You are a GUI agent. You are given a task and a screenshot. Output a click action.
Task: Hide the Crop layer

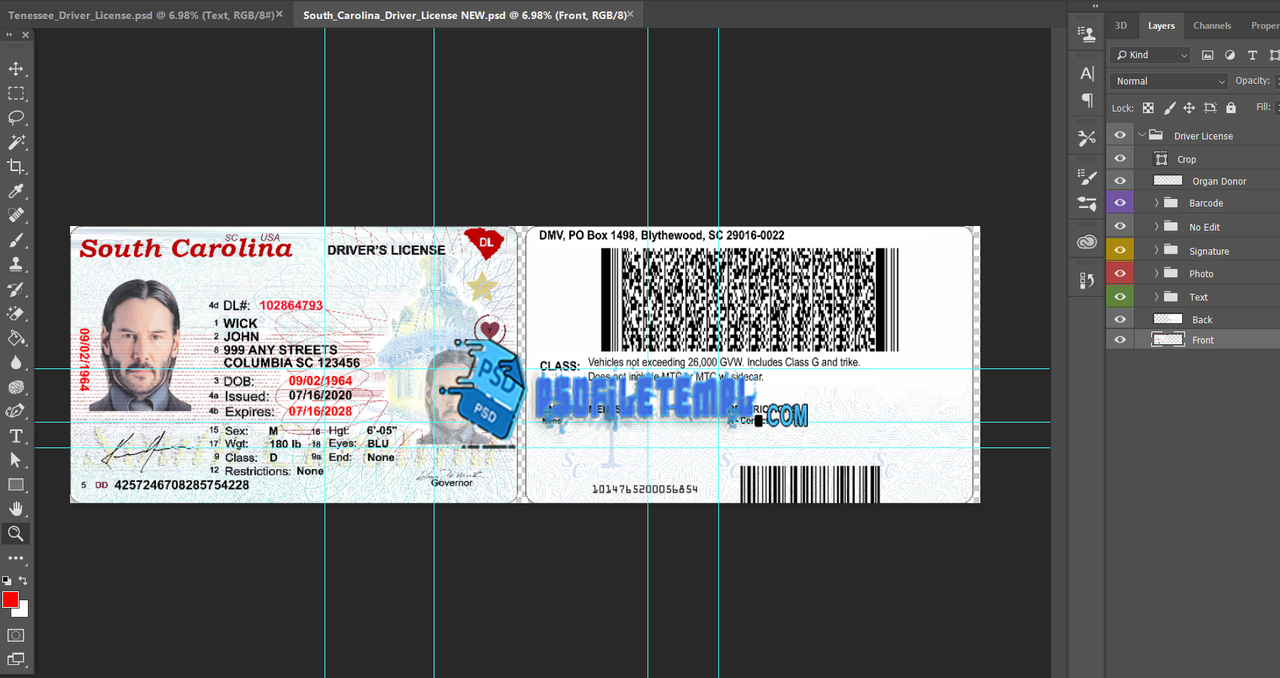click(x=1120, y=159)
